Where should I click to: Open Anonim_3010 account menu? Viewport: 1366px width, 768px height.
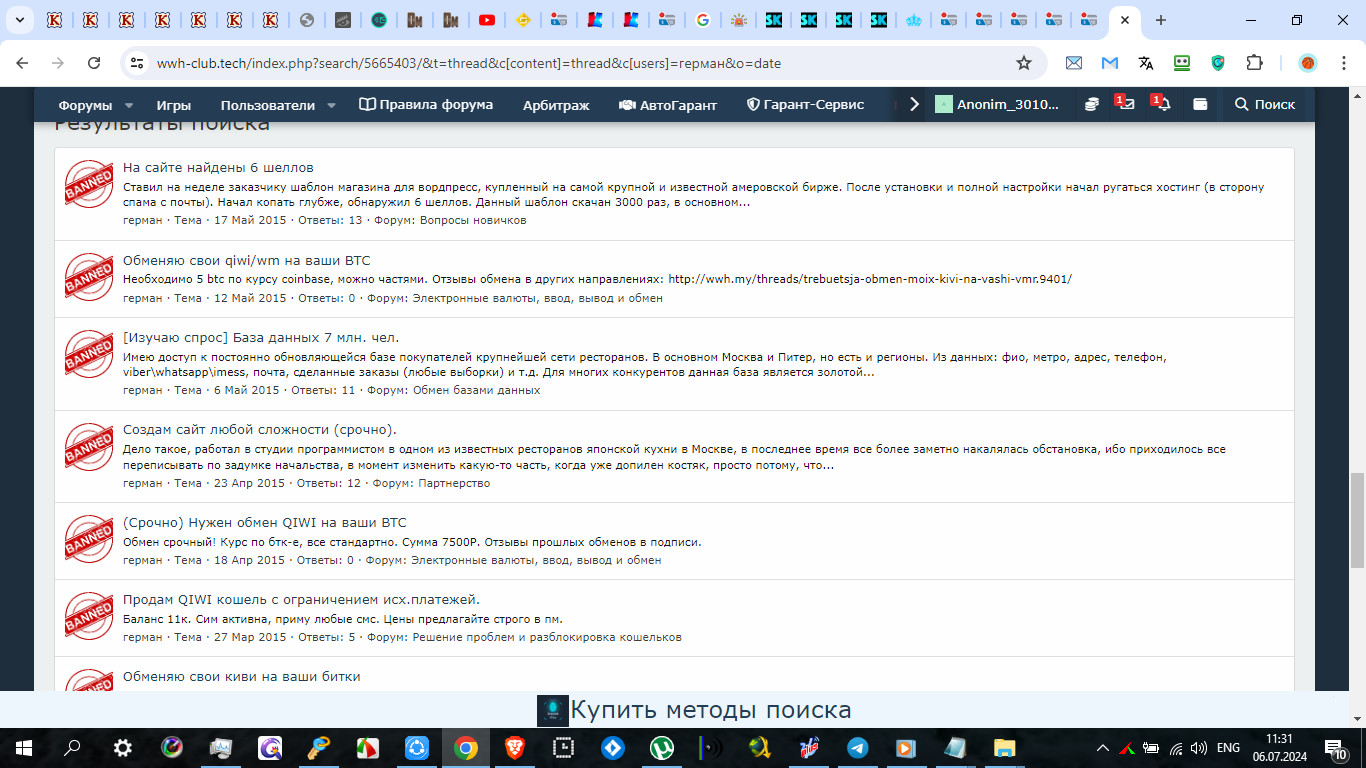tap(996, 104)
